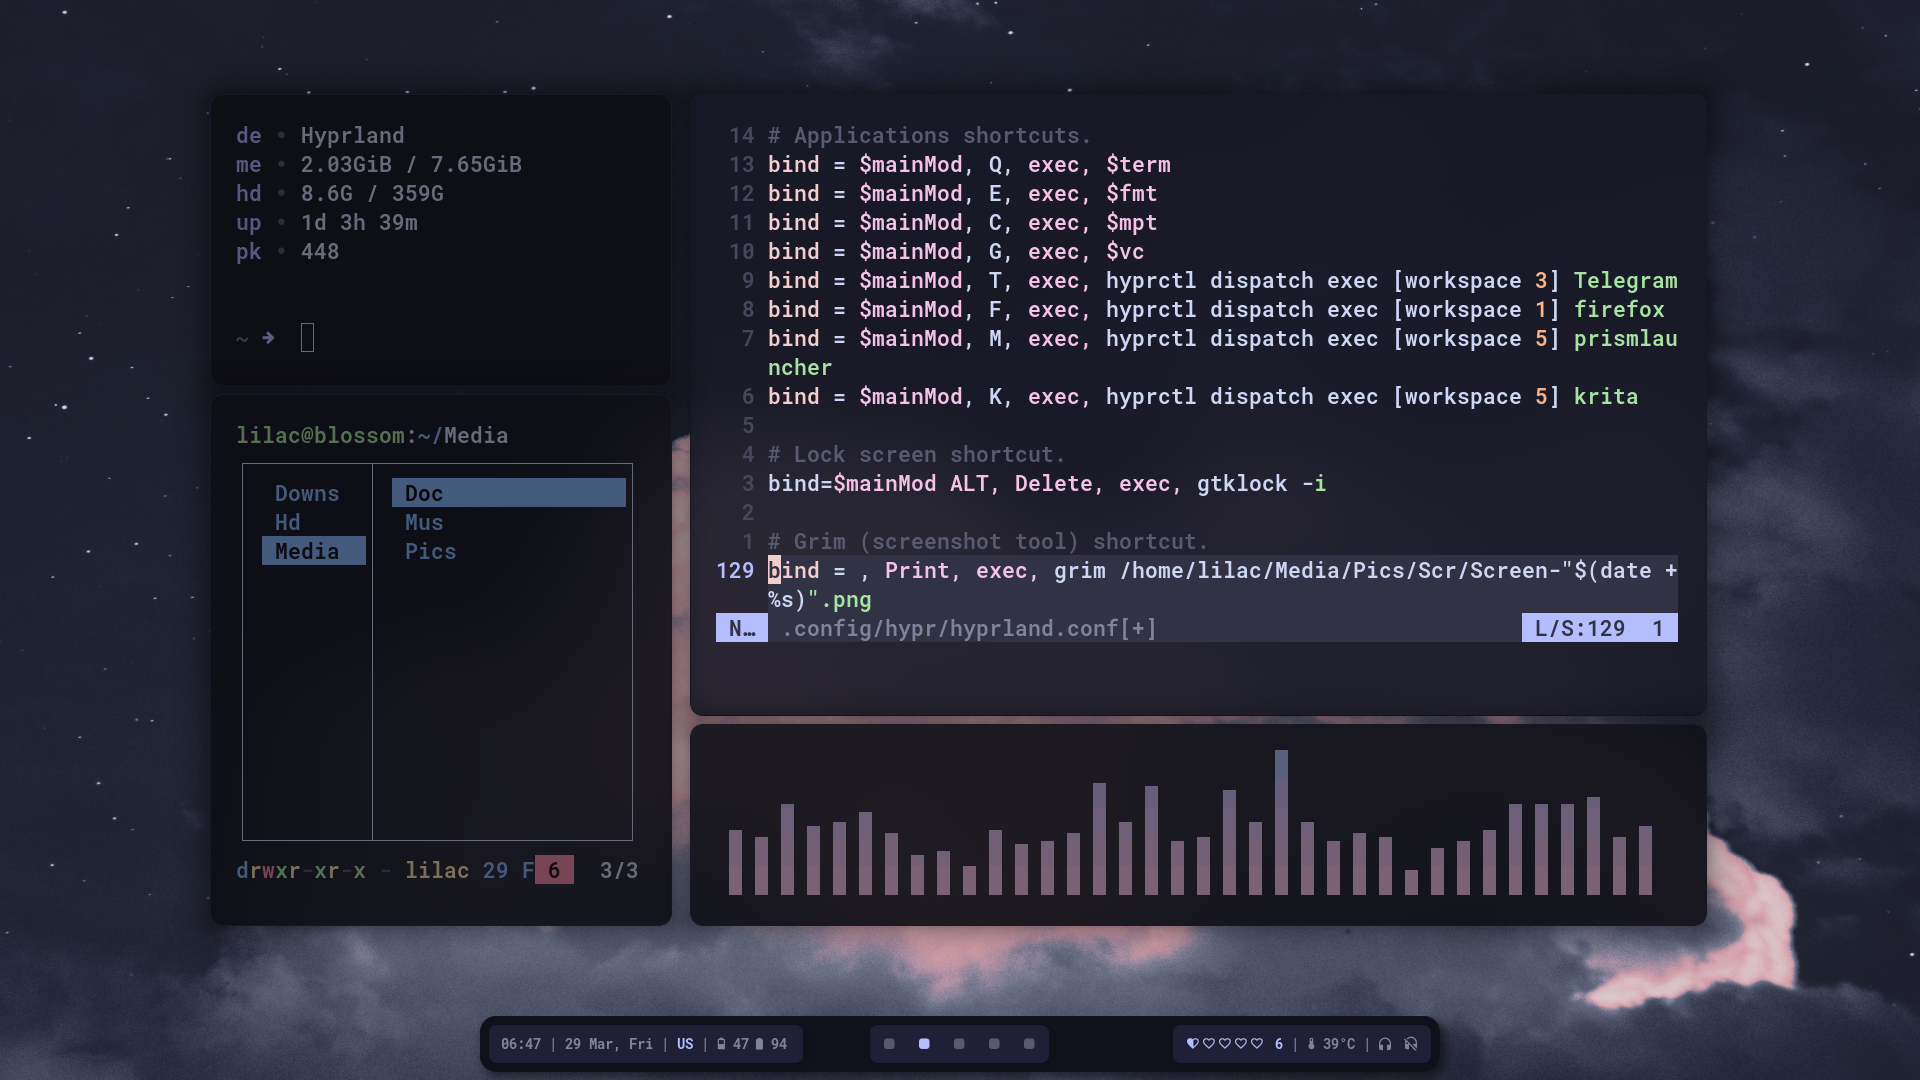Click the .config/hypr/hyprland.conf[+] file name
The width and height of the screenshot is (1920, 1080).
tap(969, 629)
